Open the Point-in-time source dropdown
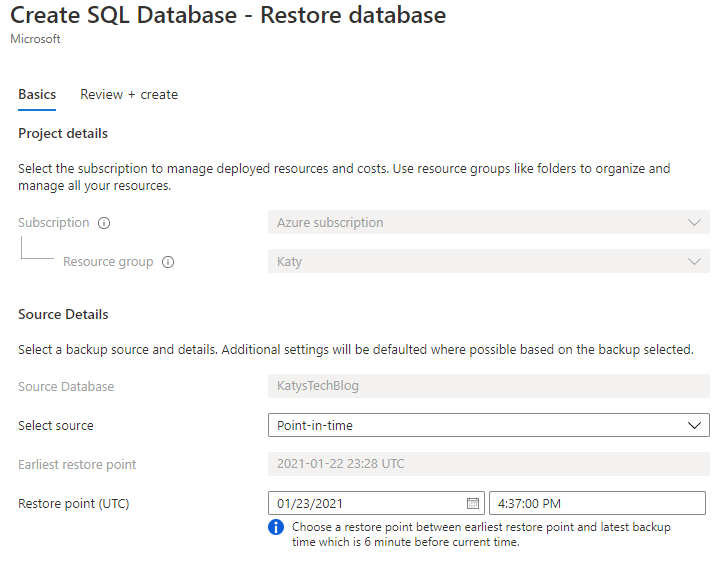 [488, 425]
